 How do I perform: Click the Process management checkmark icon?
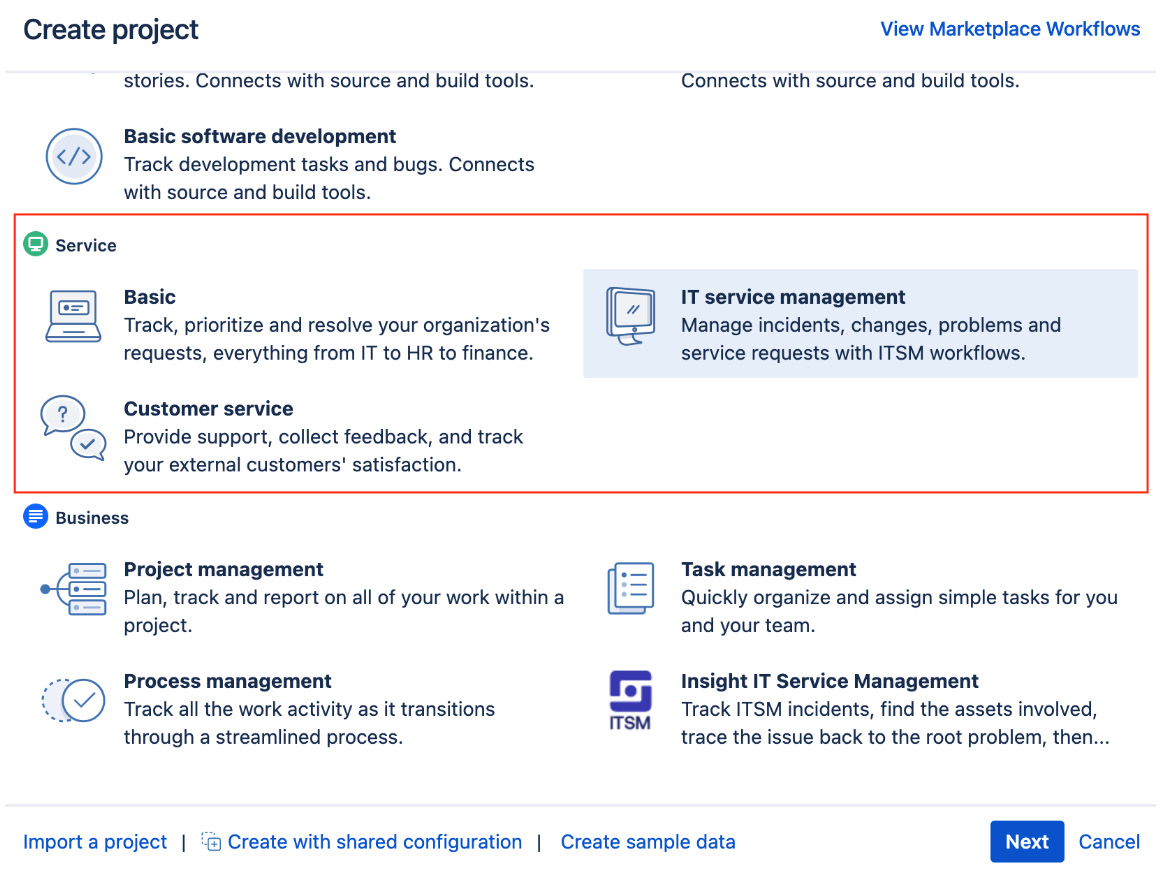point(73,700)
